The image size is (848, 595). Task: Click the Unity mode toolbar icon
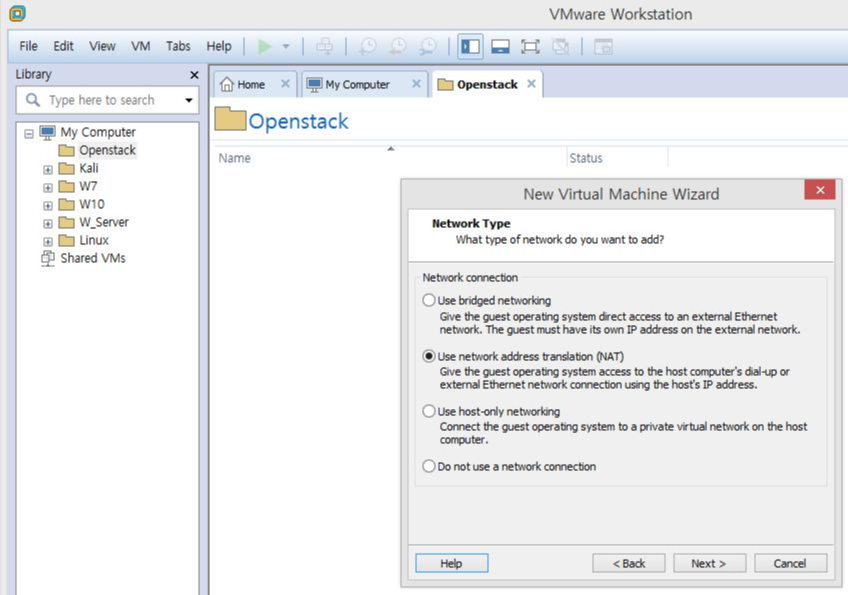[560, 47]
